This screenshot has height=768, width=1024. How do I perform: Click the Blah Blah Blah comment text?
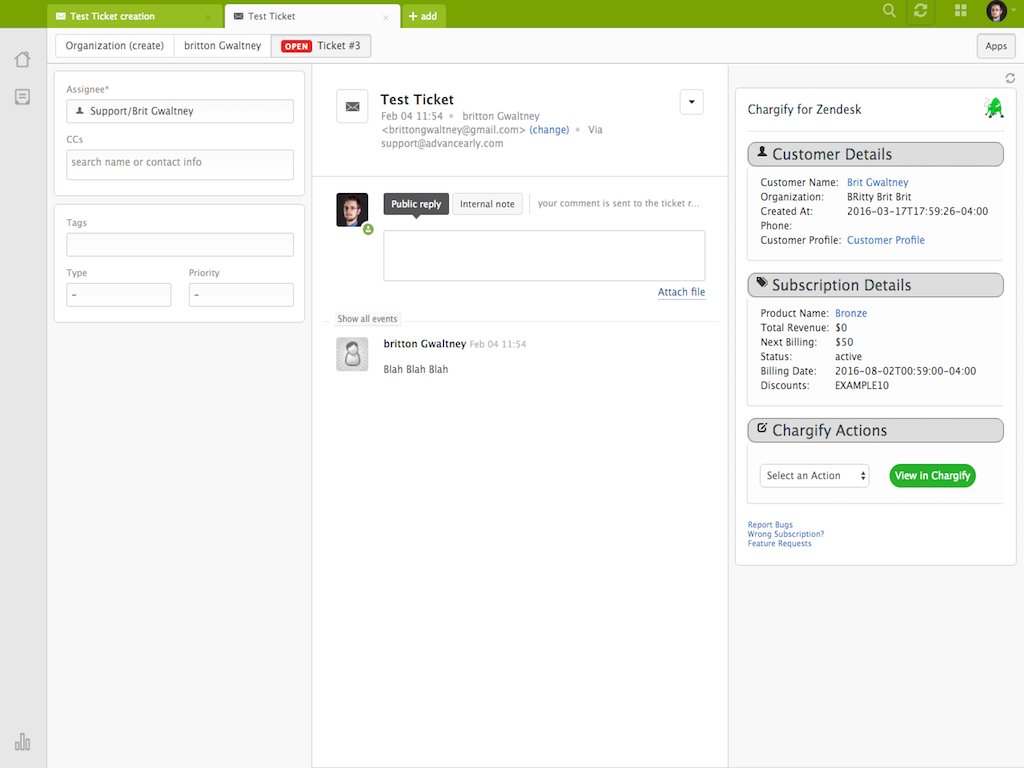(415, 369)
